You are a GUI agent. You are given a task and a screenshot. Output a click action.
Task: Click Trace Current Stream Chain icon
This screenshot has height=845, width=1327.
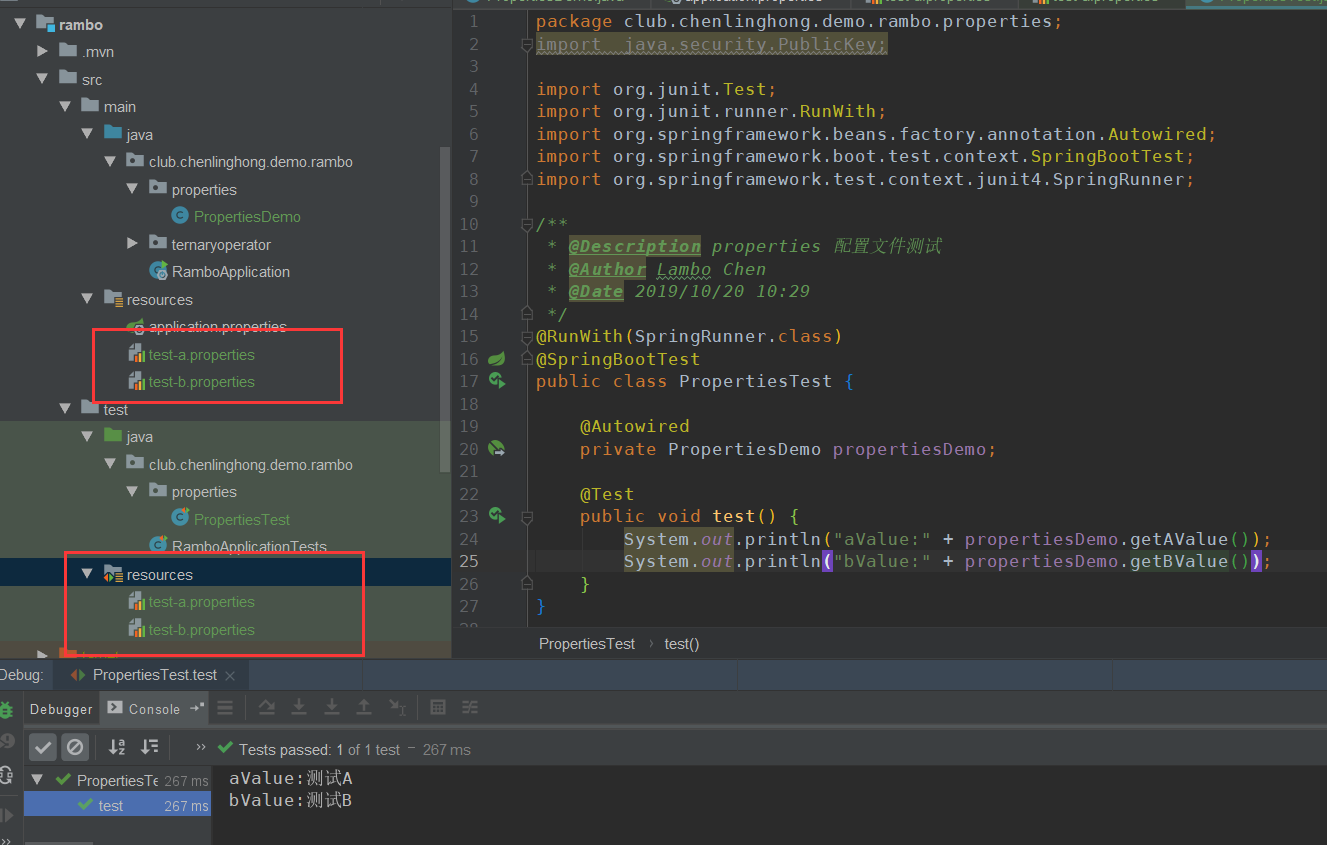coord(470,708)
